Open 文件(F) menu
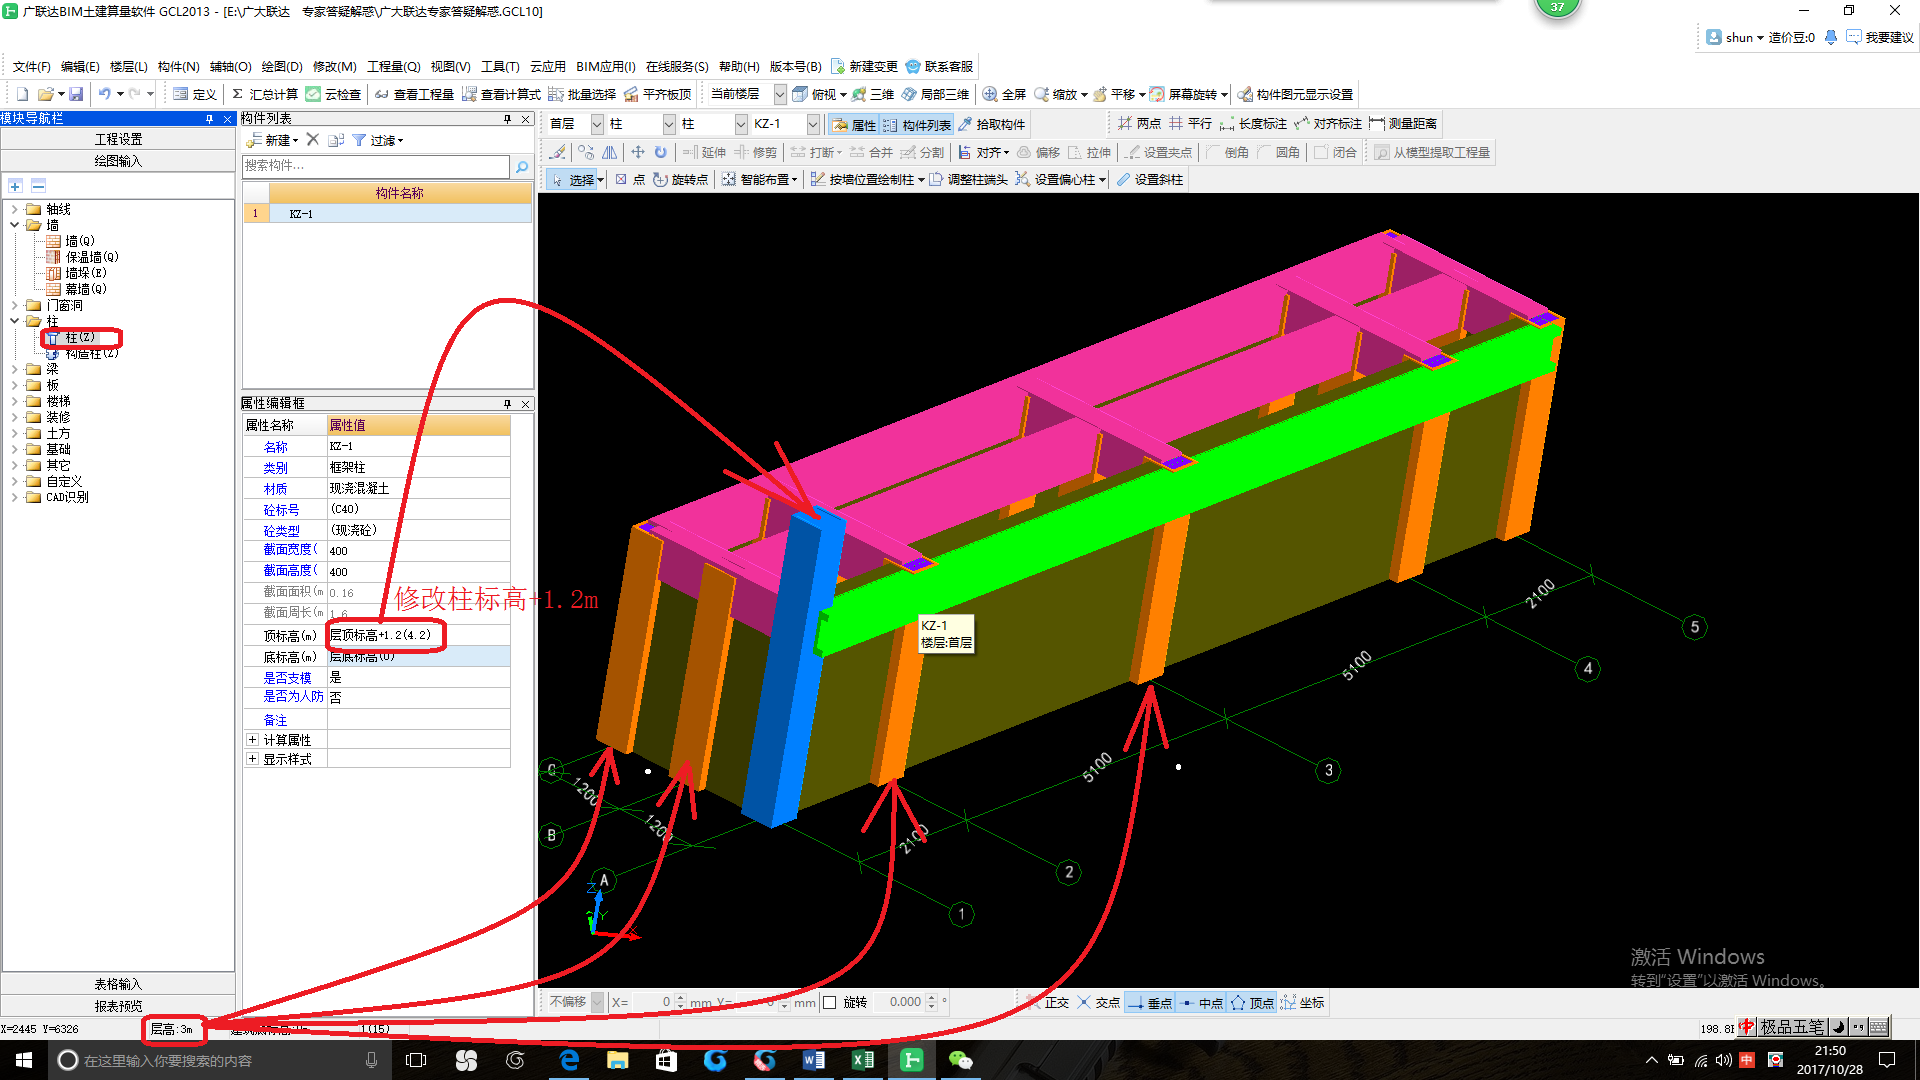The image size is (1920, 1080). [x=32, y=66]
